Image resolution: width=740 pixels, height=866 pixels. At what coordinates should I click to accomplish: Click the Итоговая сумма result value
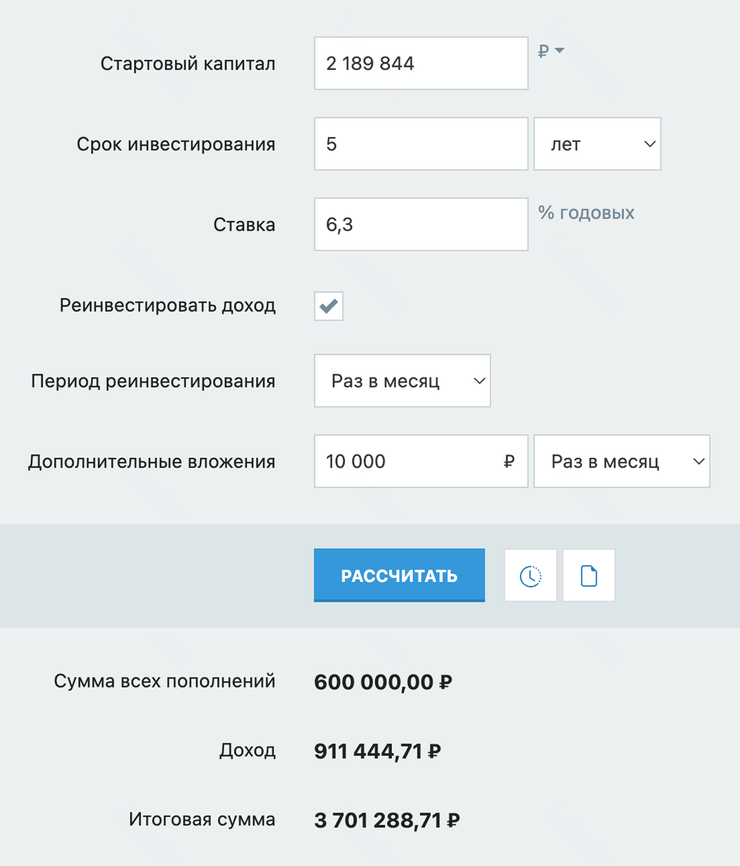click(386, 821)
